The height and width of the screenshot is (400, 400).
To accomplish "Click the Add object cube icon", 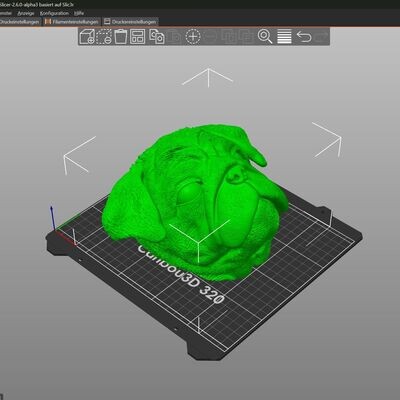I will (x=87, y=36).
